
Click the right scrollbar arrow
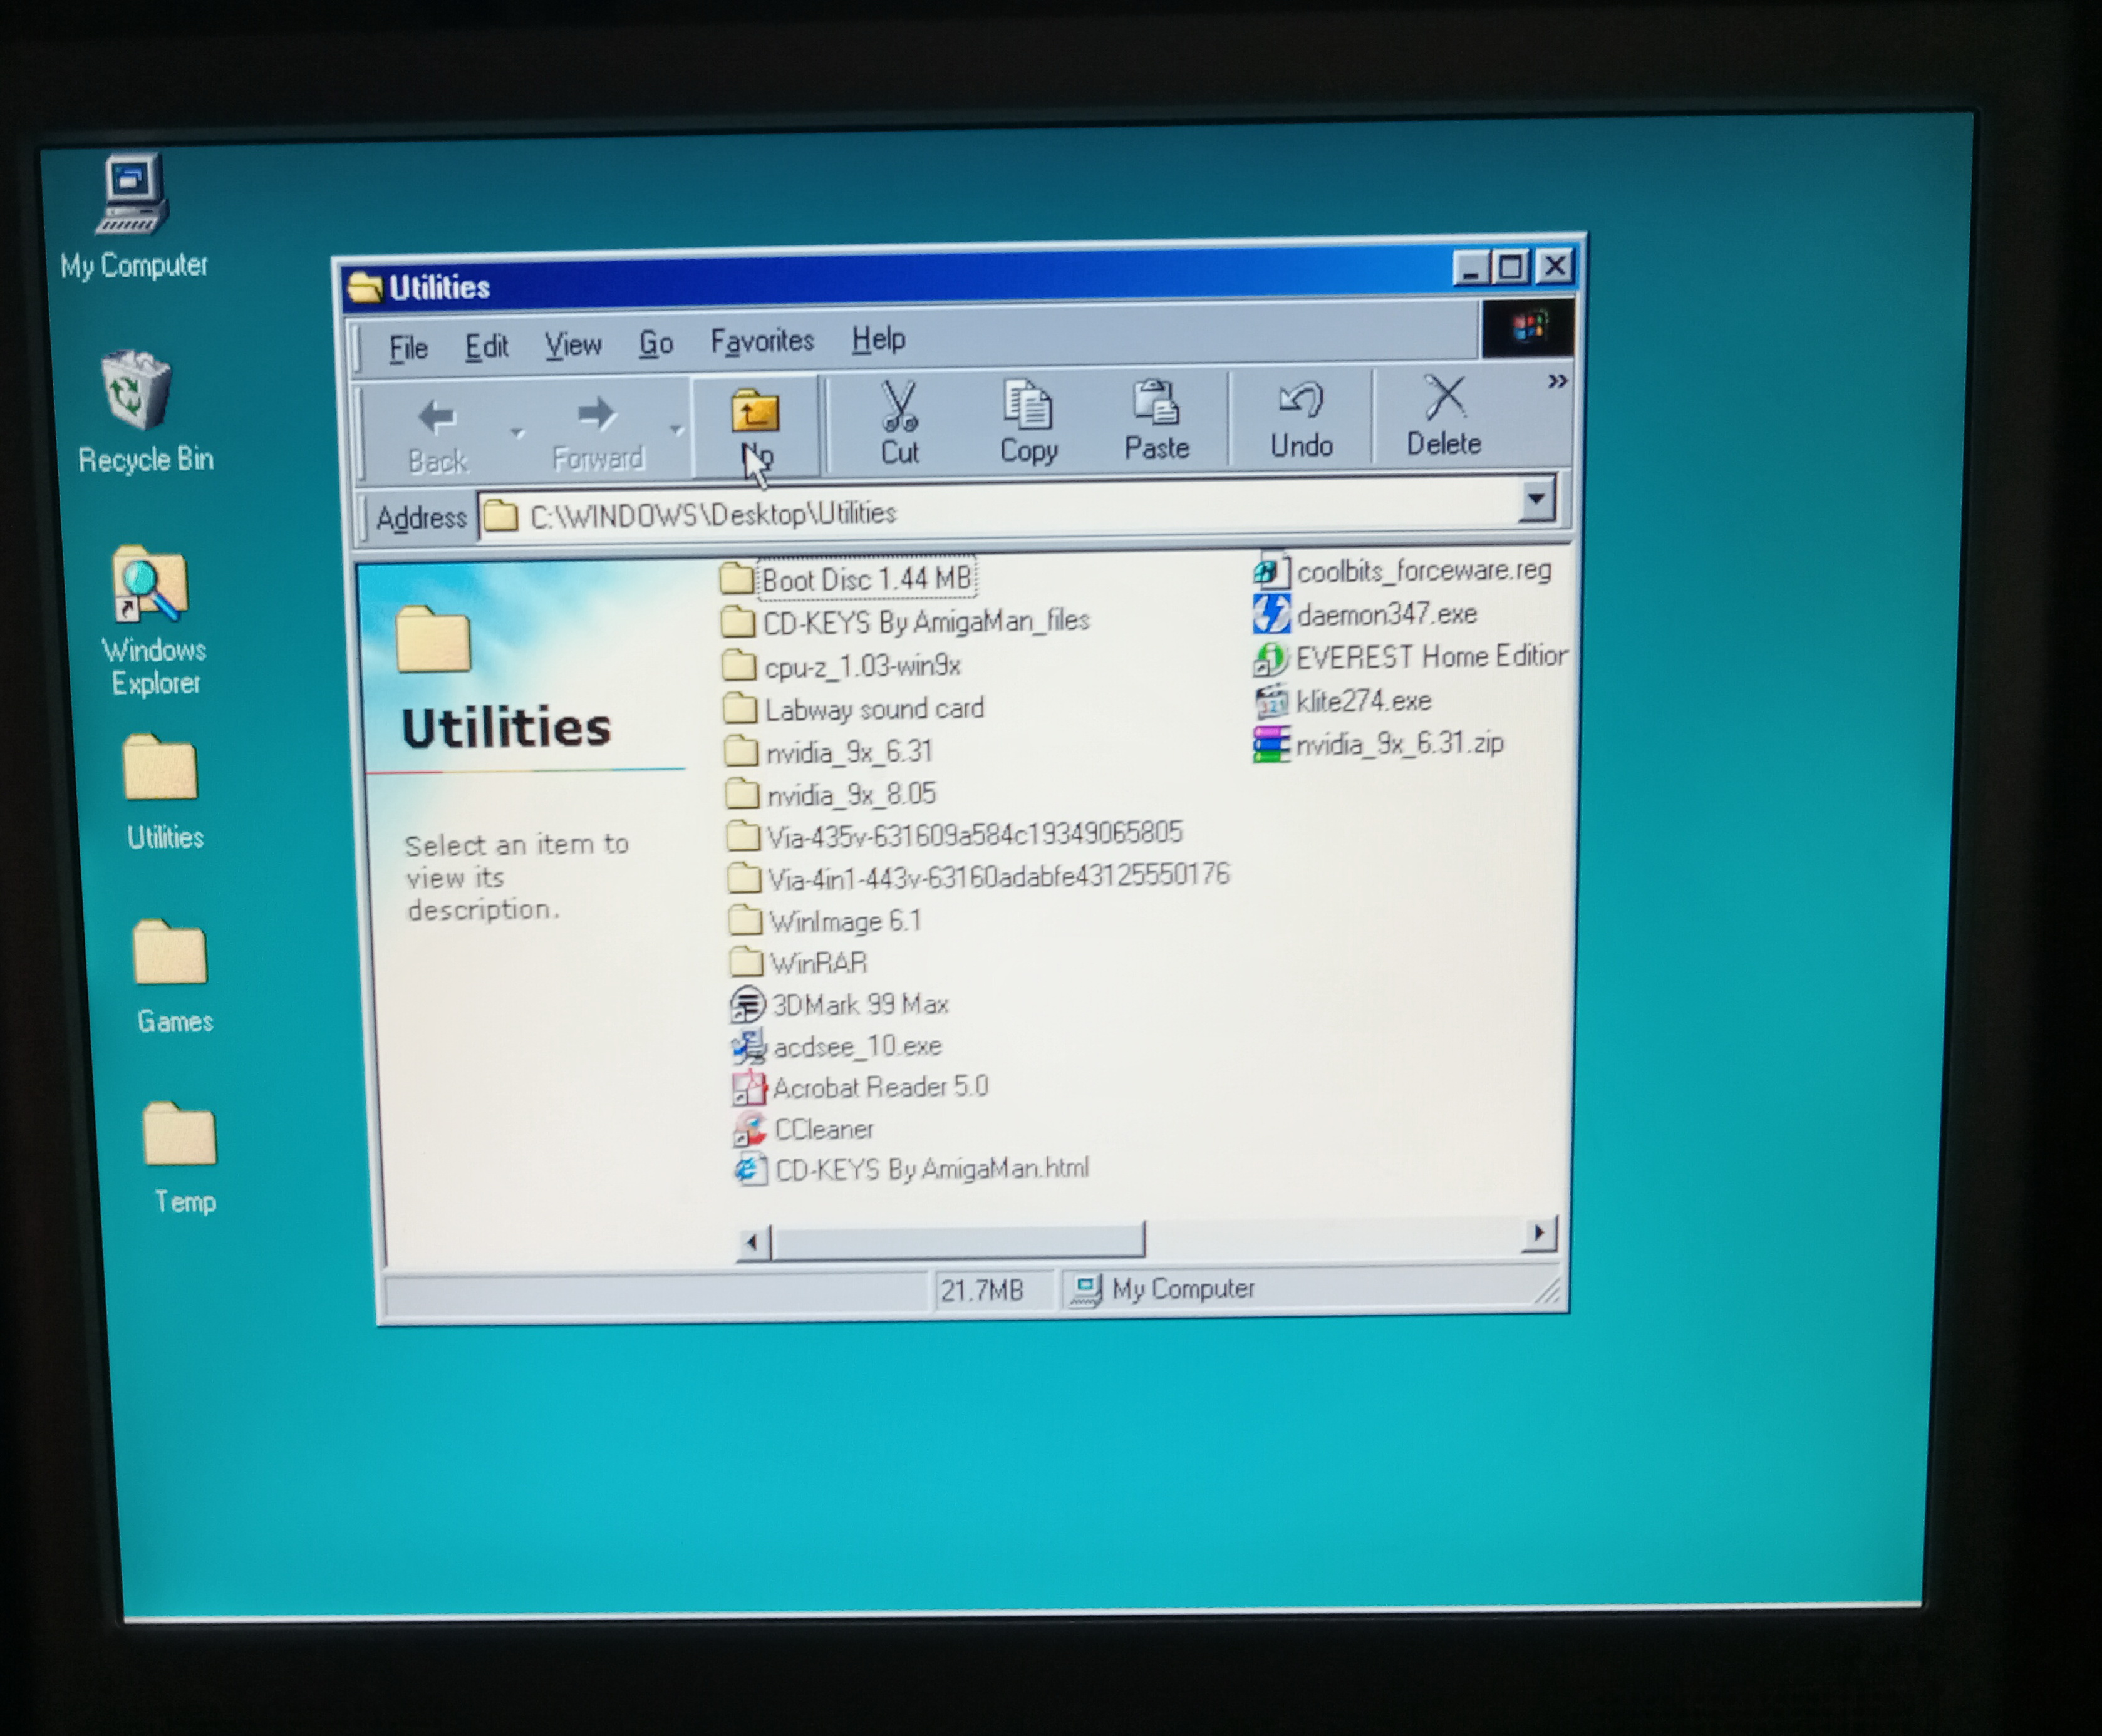(1539, 1233)
